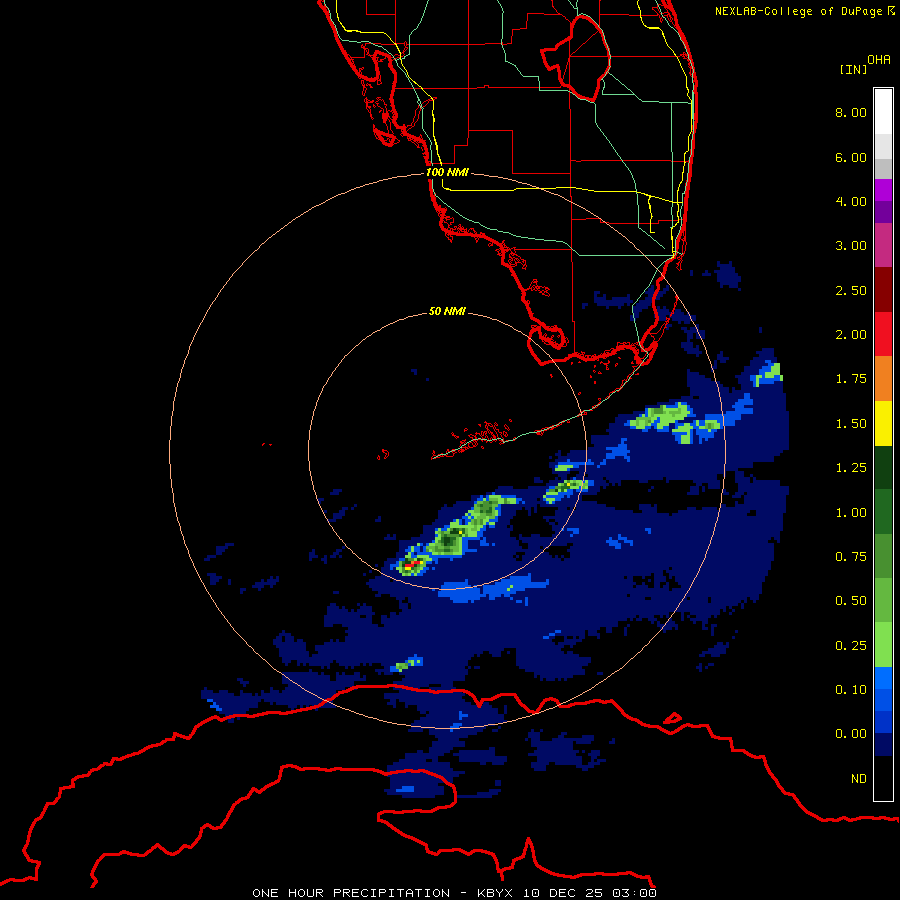Image resolution: width=900 pixels, height=900 pixels.
Task: Click the 2.50 legend value
Action: pos(851,290)
